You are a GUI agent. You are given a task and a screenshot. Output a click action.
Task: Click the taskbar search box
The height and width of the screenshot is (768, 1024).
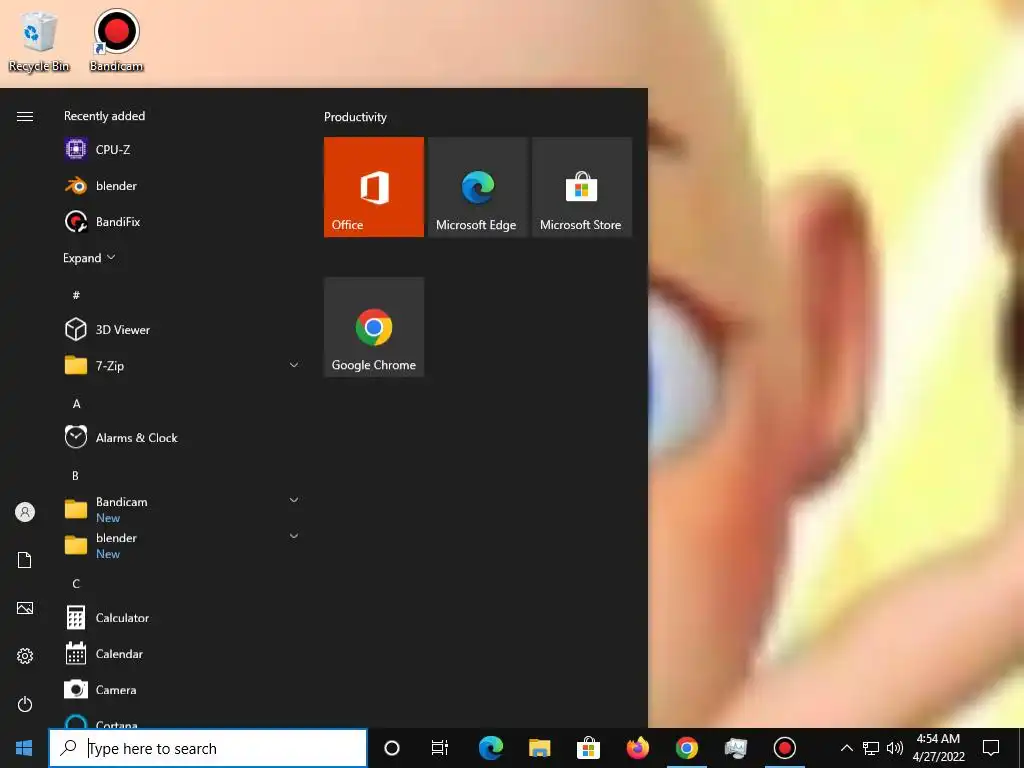(x=208, y=748)
